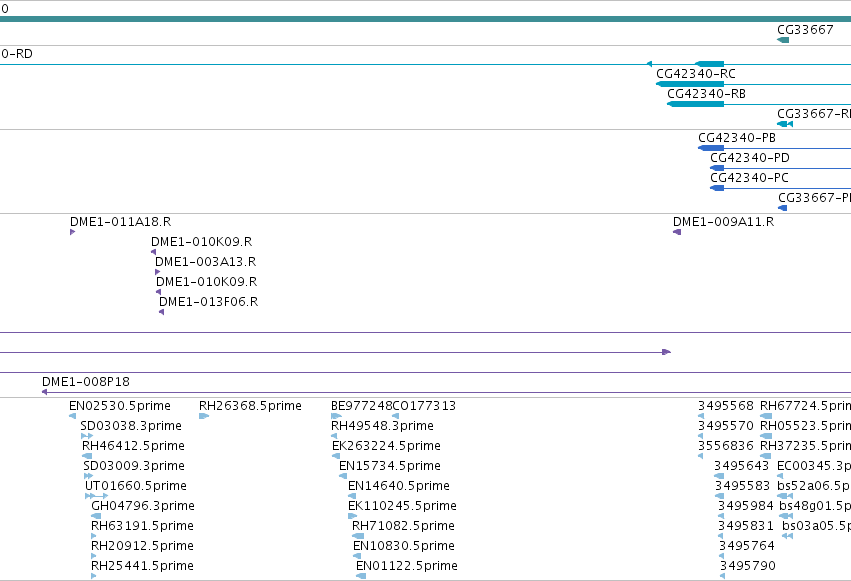Open RH25441.5prime EST
This screenshot has width=851, height=581.
(142, 566)
